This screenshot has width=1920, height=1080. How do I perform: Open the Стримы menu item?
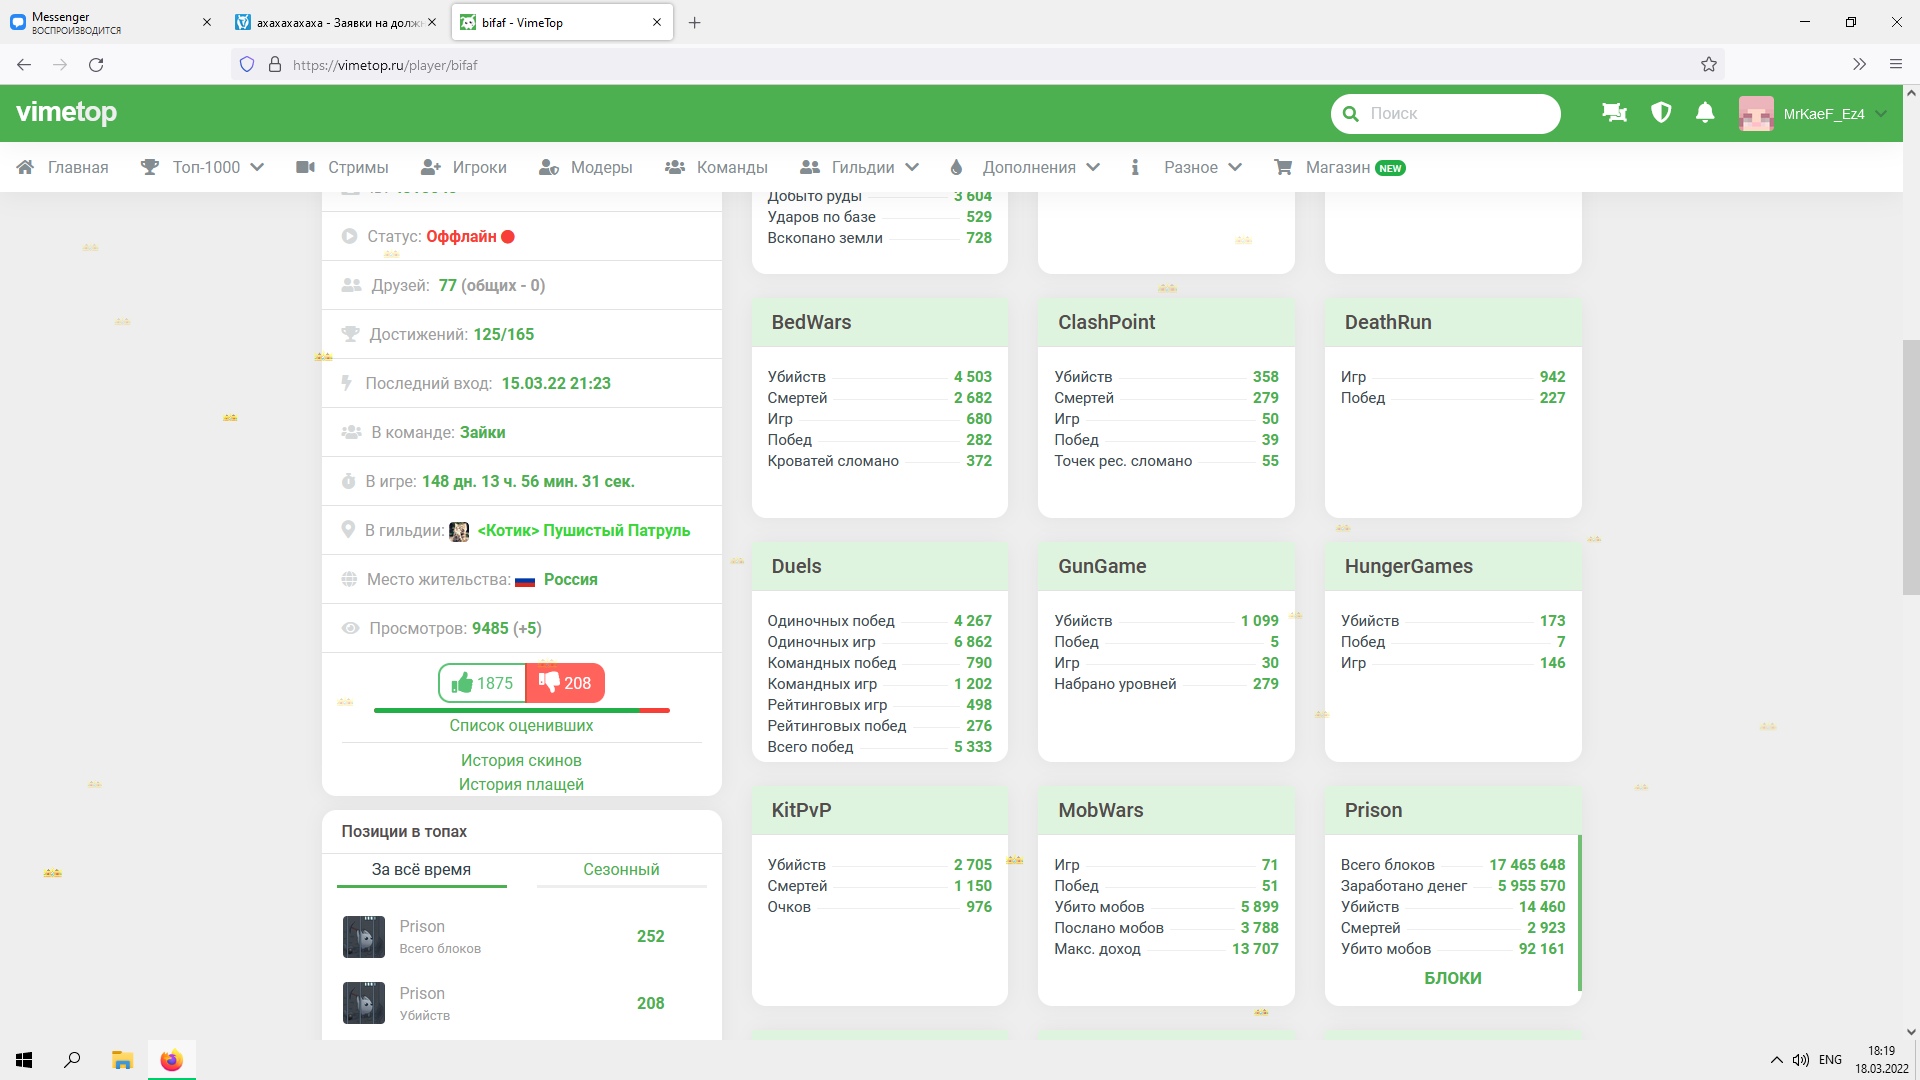(x=357, y=168)
